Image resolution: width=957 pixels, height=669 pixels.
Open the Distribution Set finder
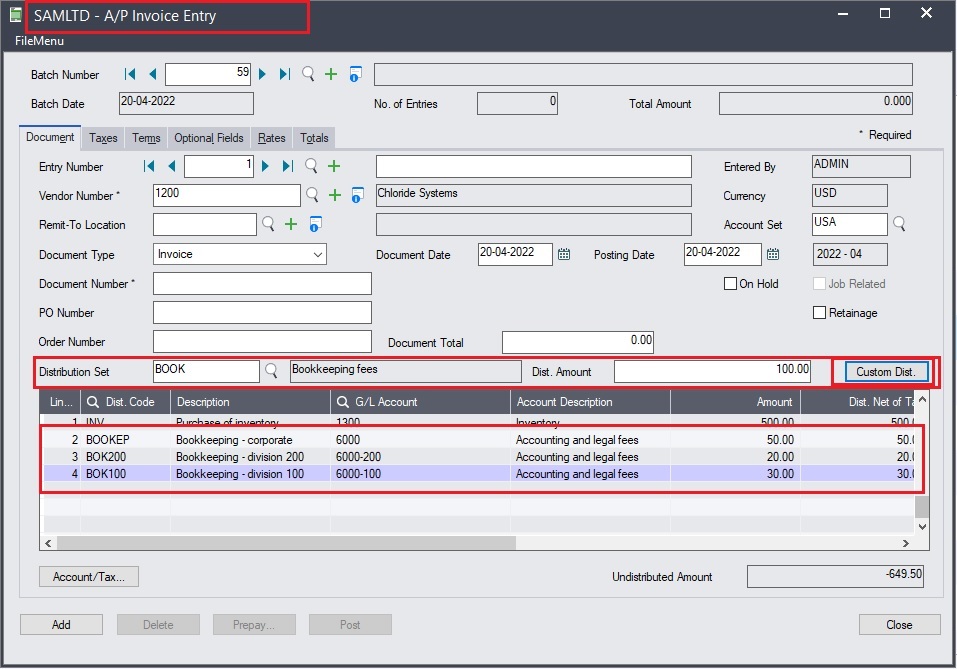[271, 371]
